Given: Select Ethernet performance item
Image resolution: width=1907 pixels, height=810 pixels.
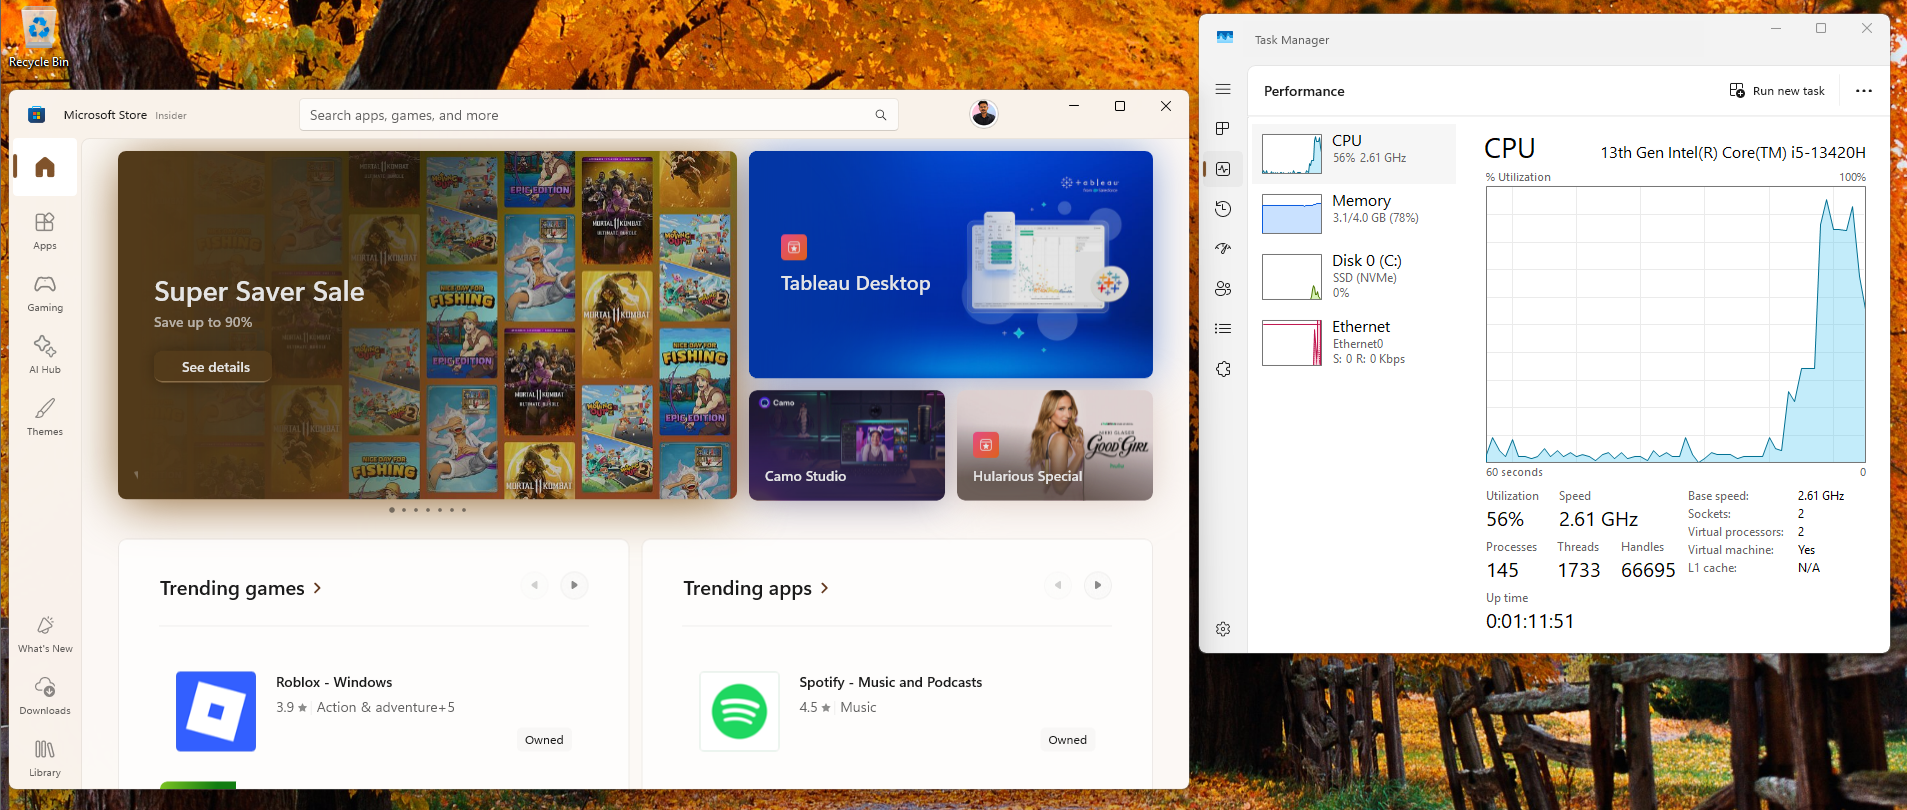Looking at the screenshot, I should (x=1354, y=343).
